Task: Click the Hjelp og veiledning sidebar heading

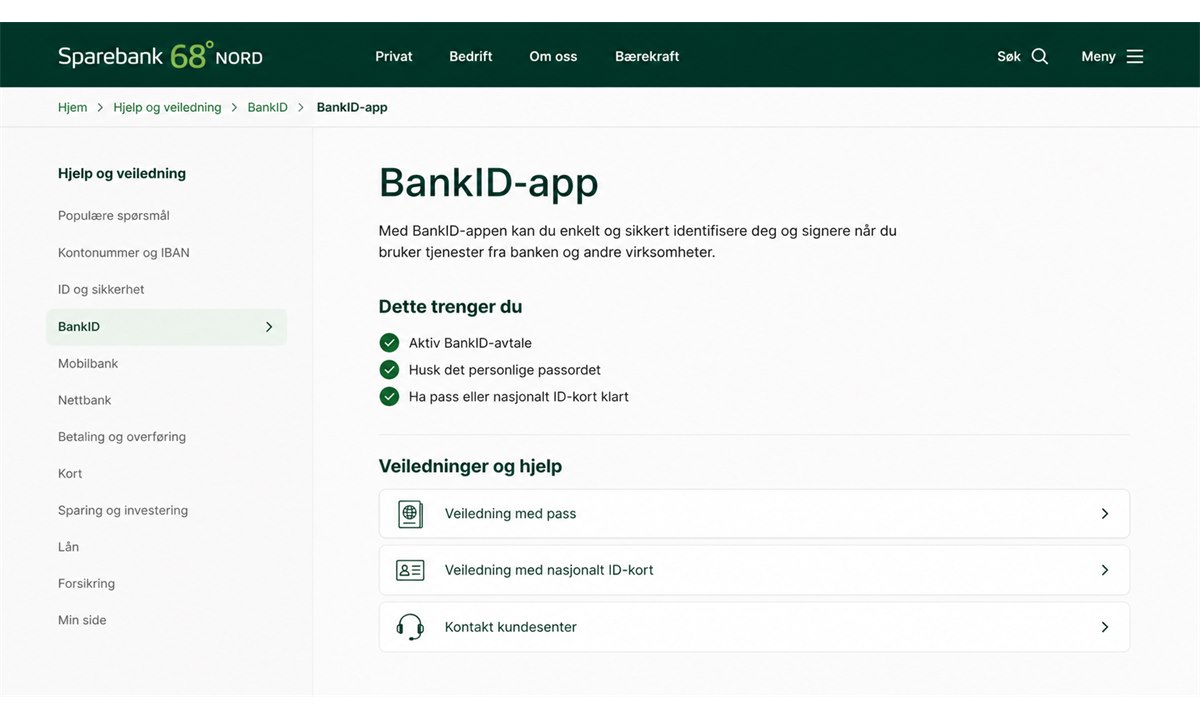Action: pos(122,173)
